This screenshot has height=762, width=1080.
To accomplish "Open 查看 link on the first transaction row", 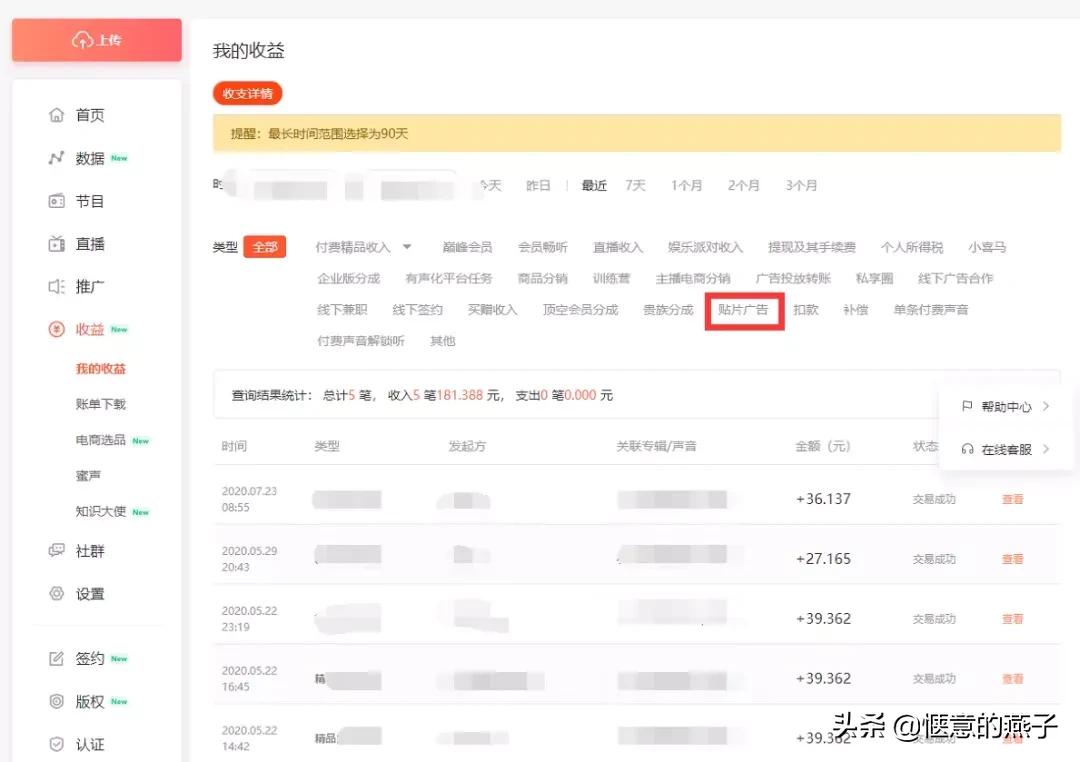I will pos(1012,498).
